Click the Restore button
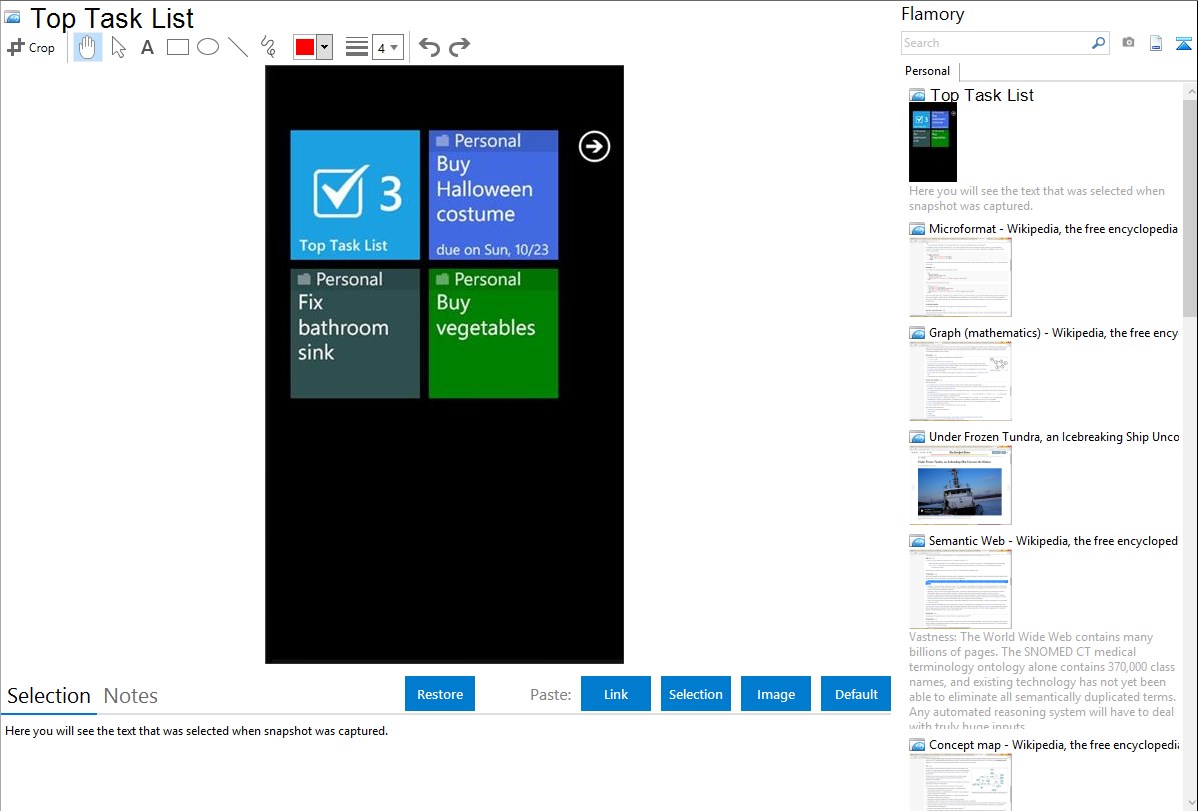 pyautogui.click(x=440, y=694)
